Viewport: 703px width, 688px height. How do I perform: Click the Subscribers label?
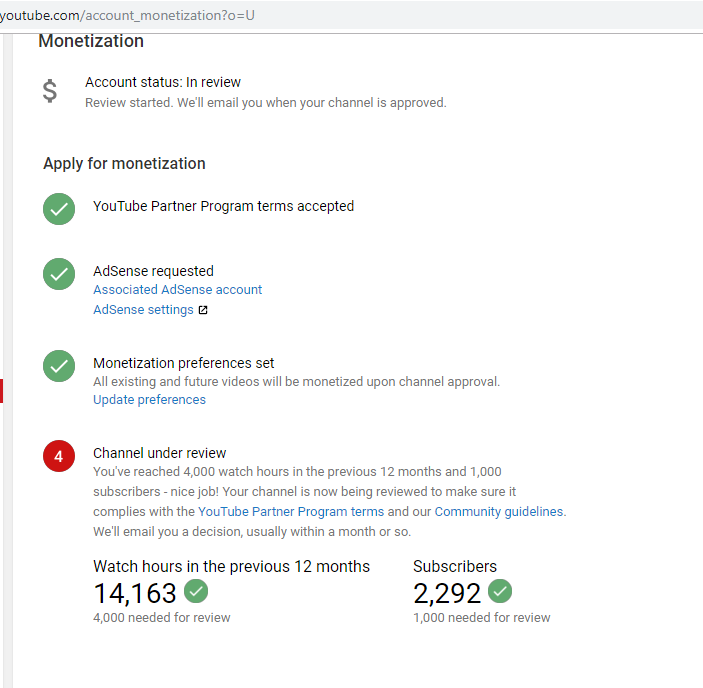point(455,567)
